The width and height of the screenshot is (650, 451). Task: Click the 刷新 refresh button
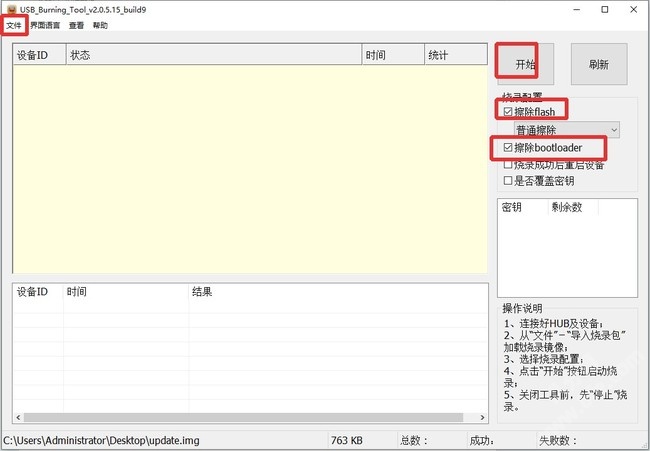pos(599,64)
